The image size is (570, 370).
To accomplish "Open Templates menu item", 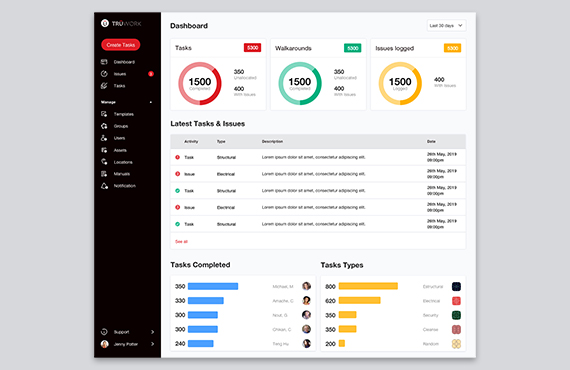I will (124, 114).
